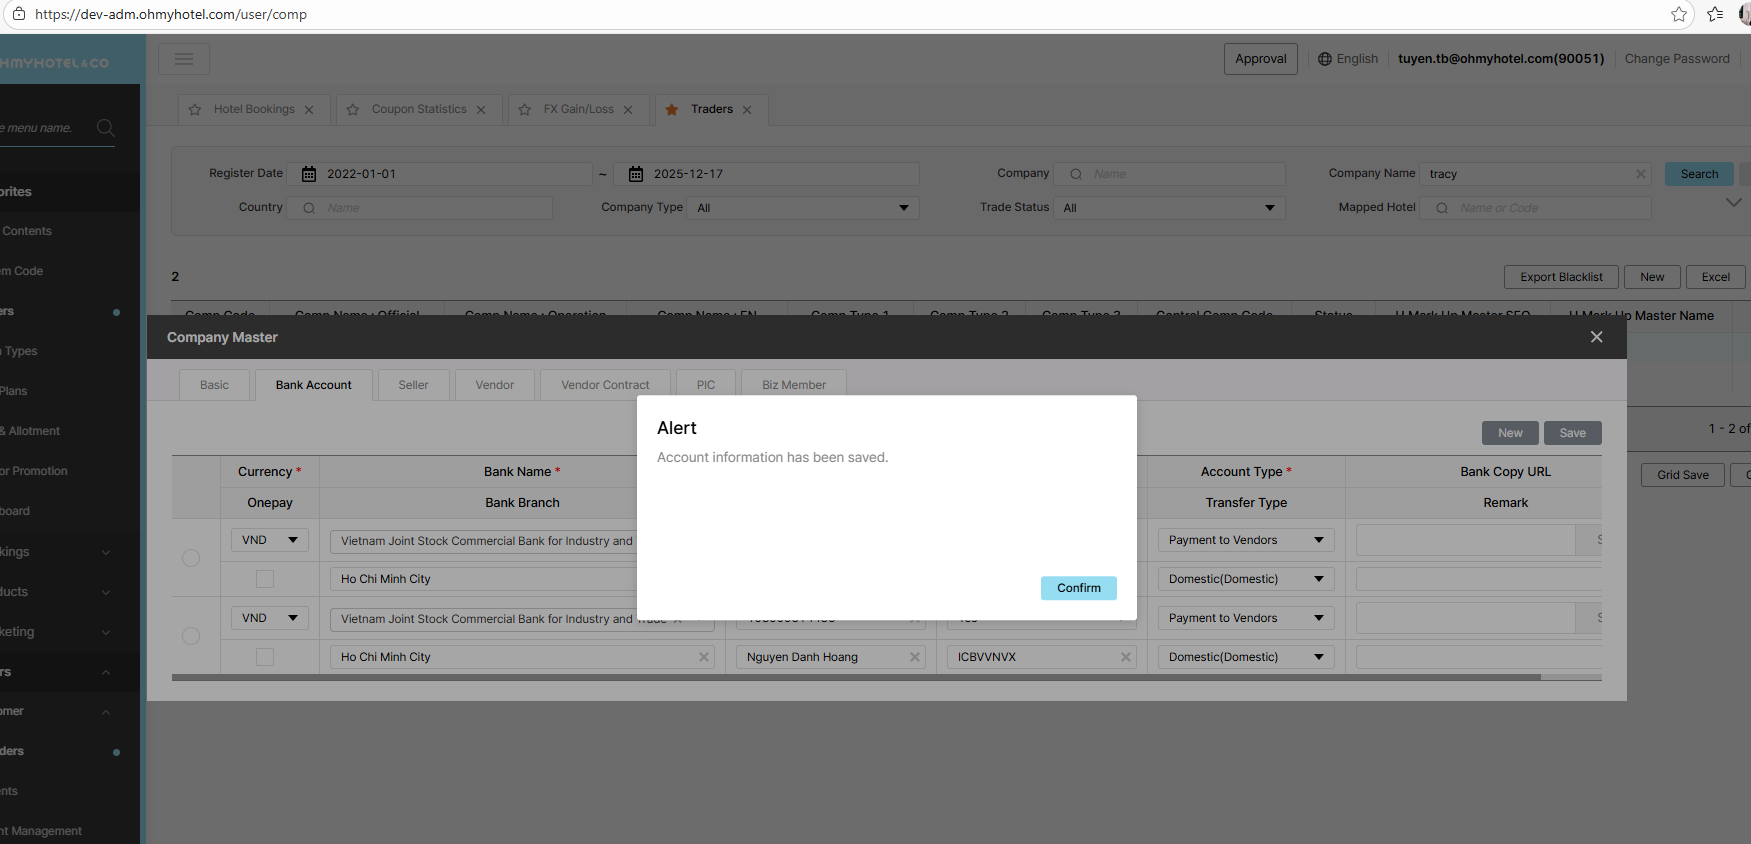This screenshot has width=1751, height=844.
Task: Clear the Nguyen Danh Hoang field
Action: 915,657
